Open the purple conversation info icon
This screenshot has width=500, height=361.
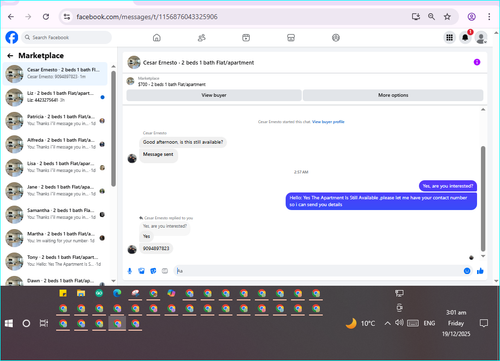[x=477, y=62]
